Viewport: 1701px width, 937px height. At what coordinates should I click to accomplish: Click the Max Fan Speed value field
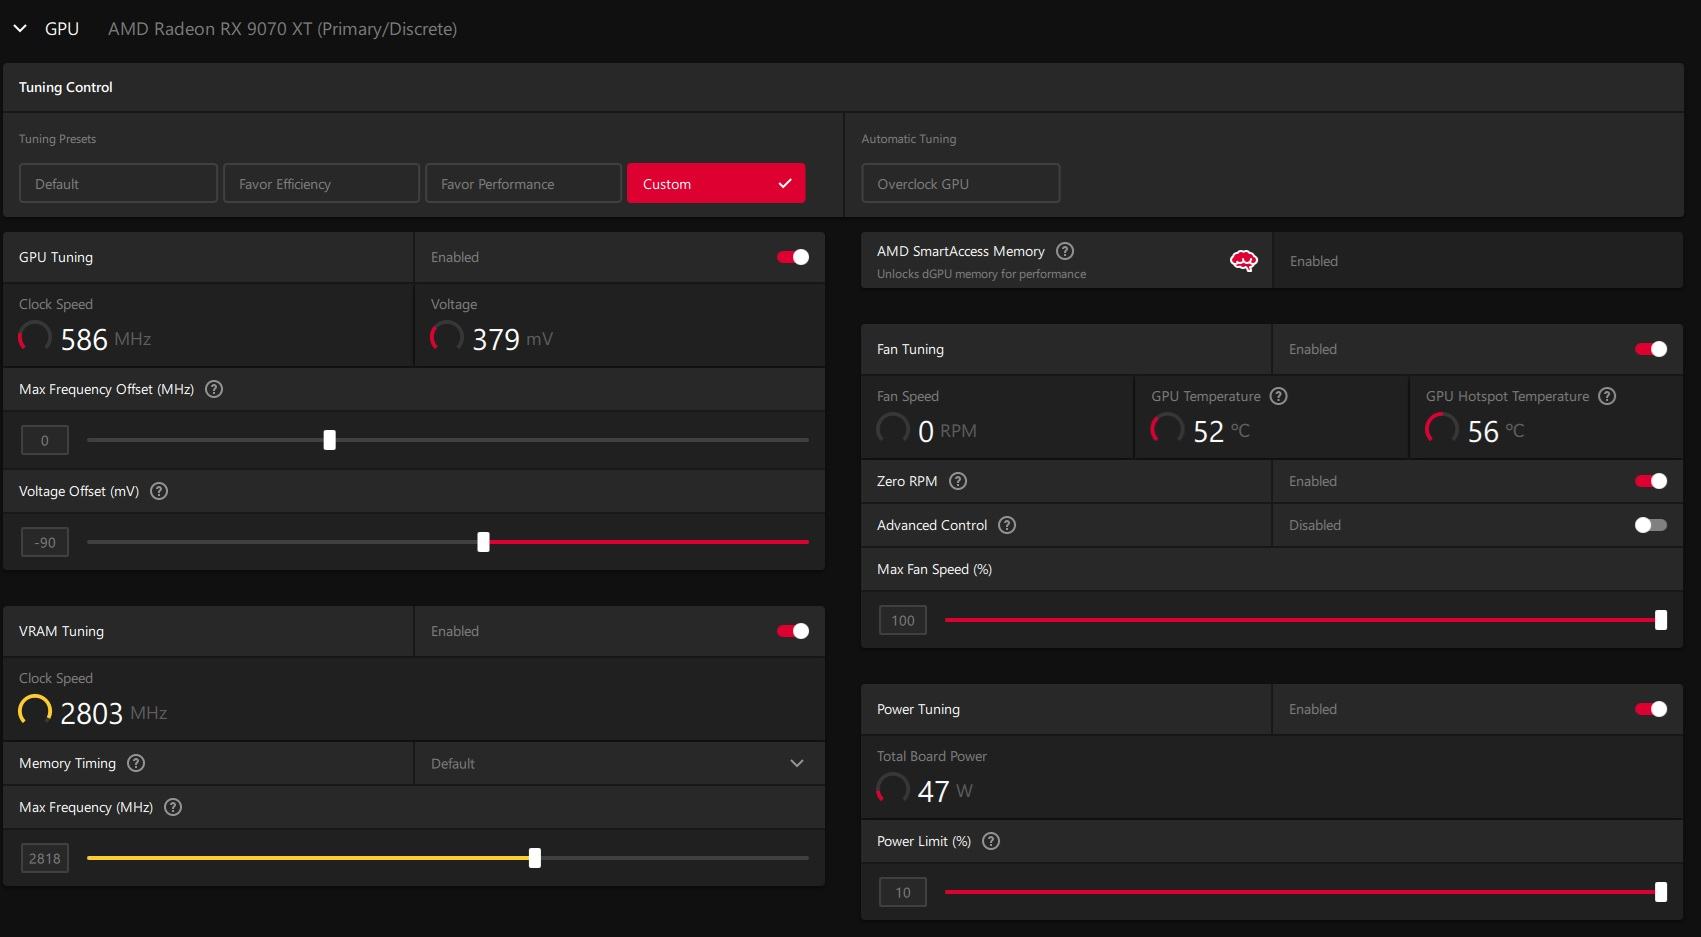[x=903, y=620]
